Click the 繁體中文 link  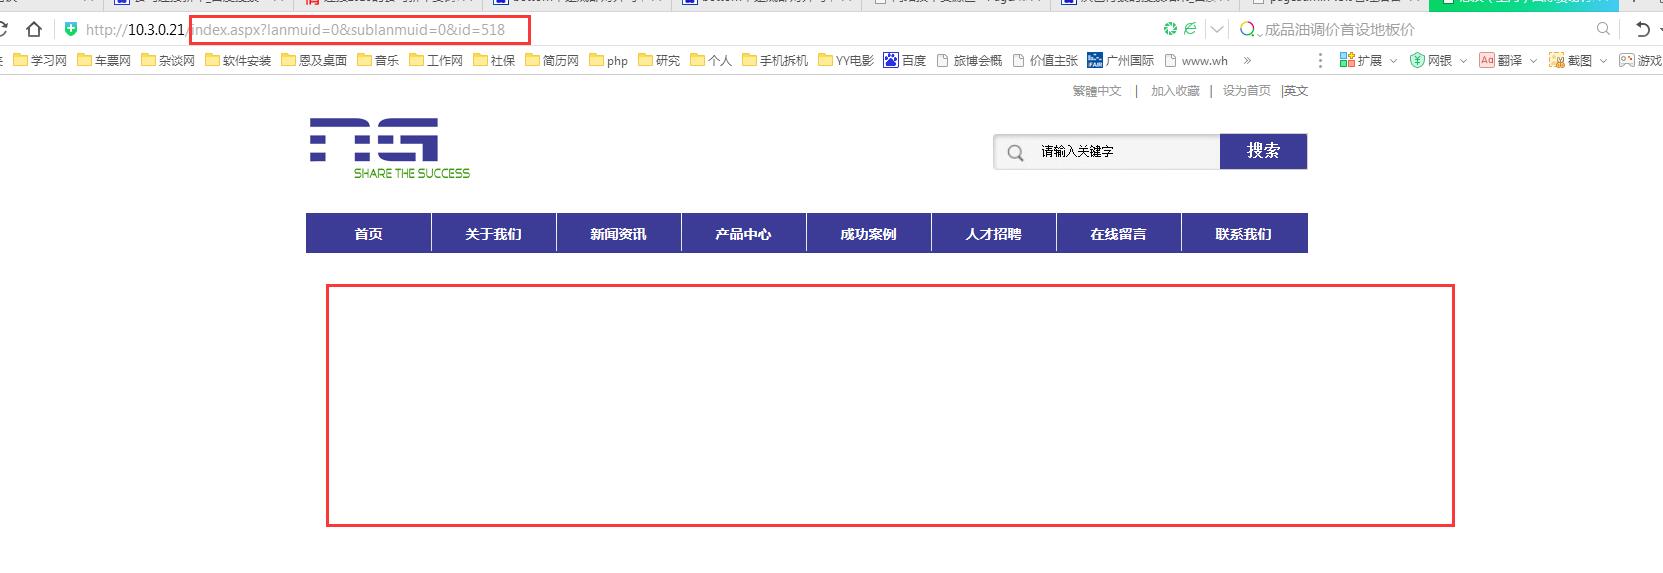1097,91
